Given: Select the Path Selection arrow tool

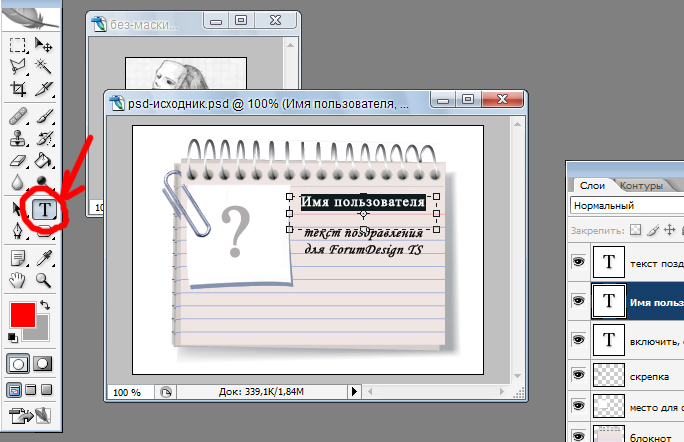Looking at the screenshot, I should pyautogui.click(x=17, y=209).
